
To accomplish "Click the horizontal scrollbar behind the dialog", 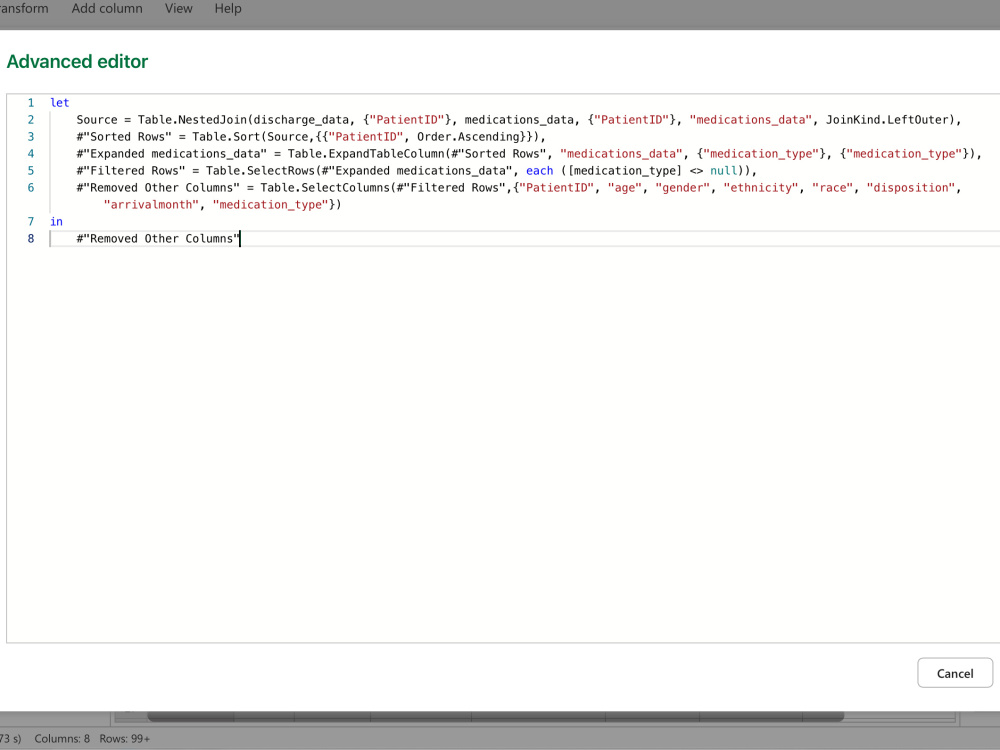I will (x=495, y=717).
